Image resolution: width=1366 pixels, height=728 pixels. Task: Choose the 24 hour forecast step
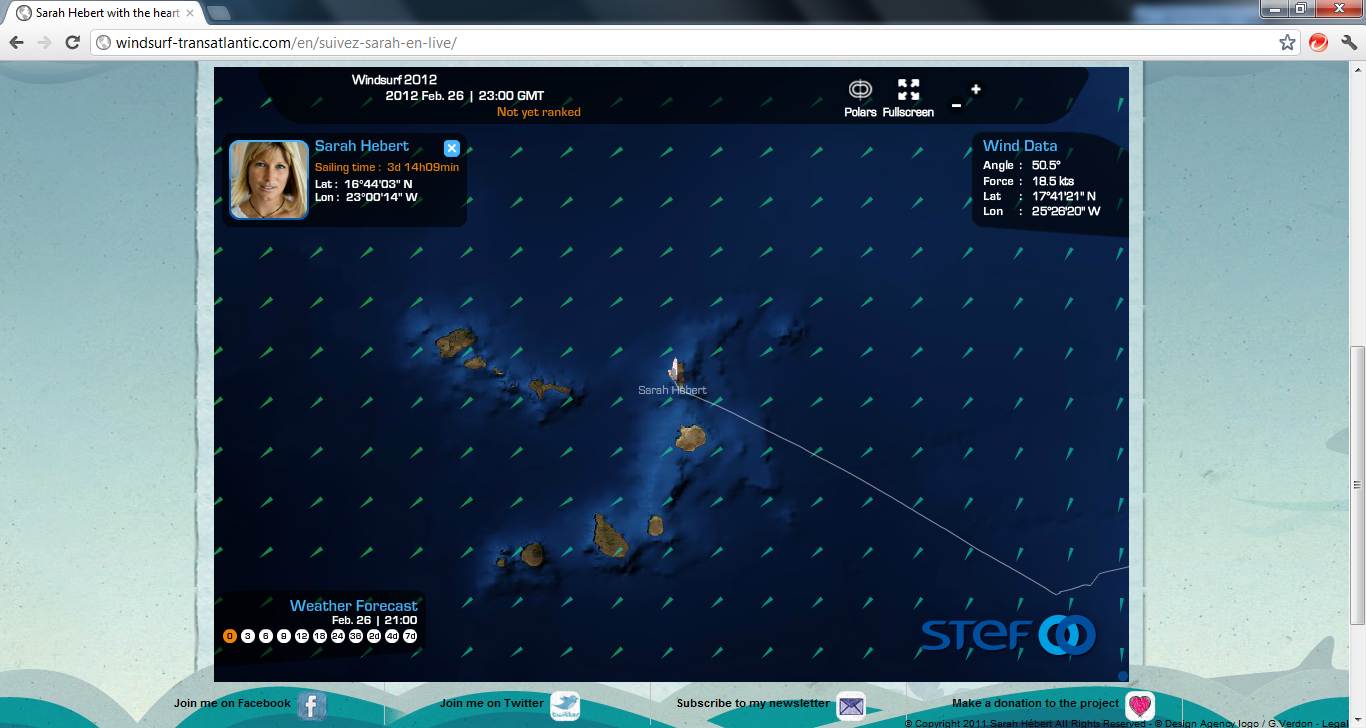click(x=338, y=636)
